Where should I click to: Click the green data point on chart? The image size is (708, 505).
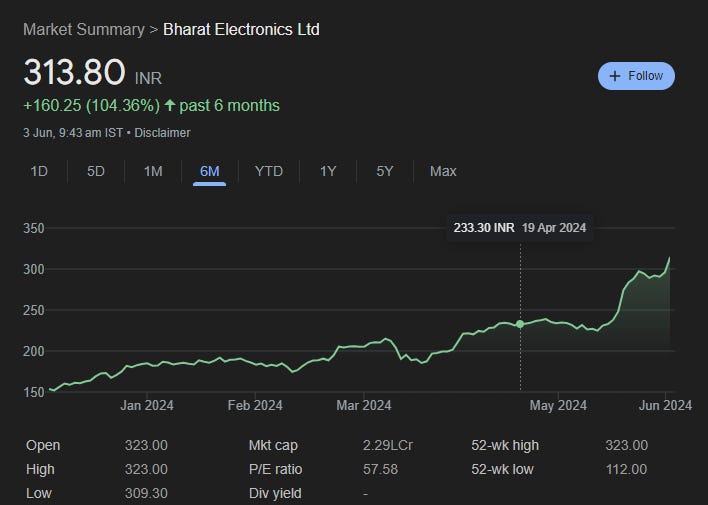pos(520,324)
